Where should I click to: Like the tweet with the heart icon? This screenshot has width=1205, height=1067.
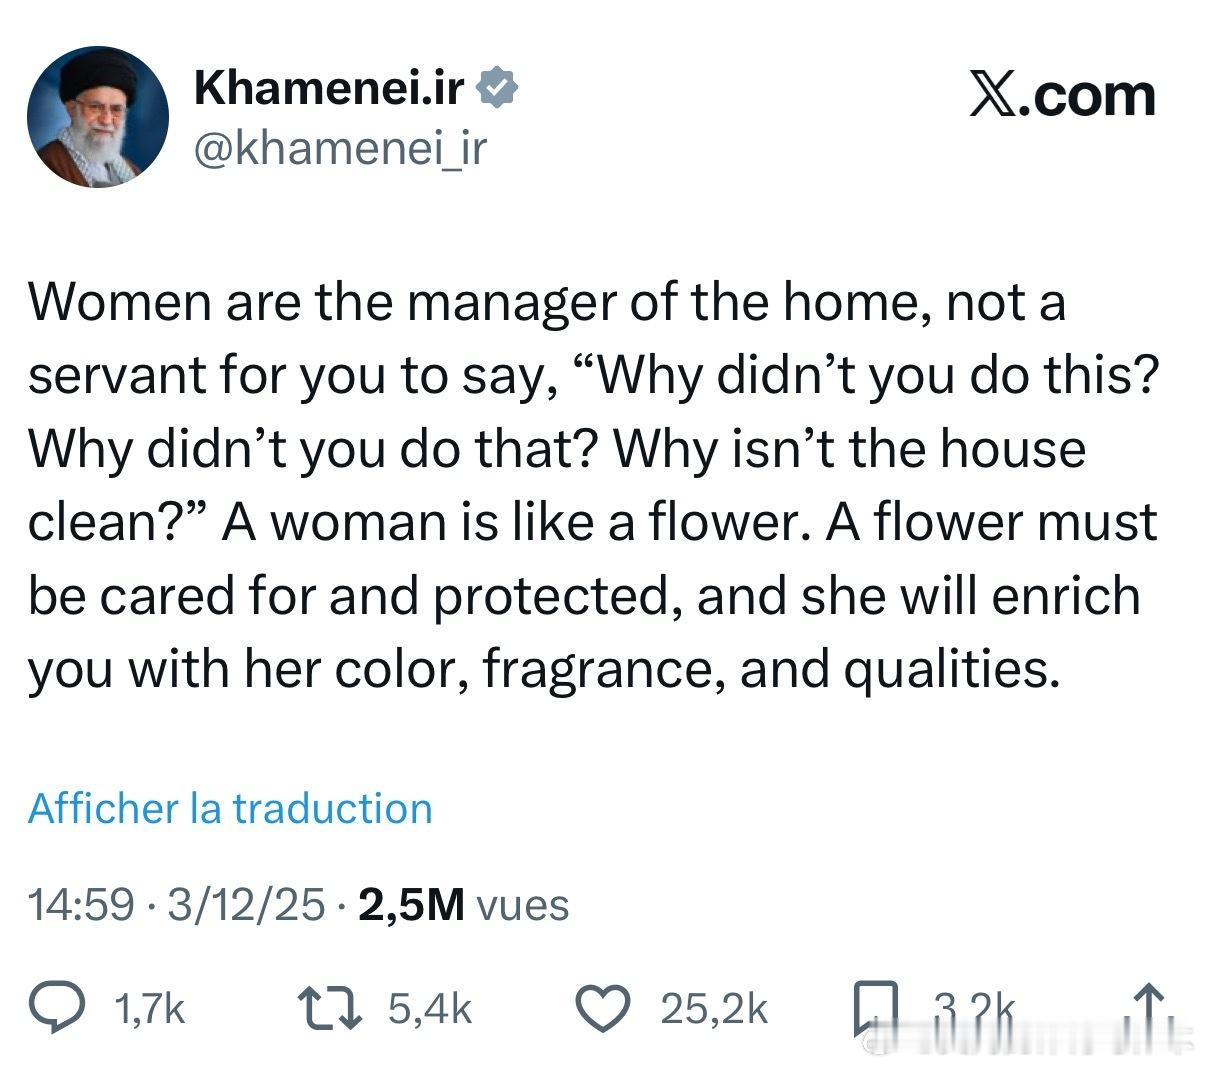(x=603, y=1007)
